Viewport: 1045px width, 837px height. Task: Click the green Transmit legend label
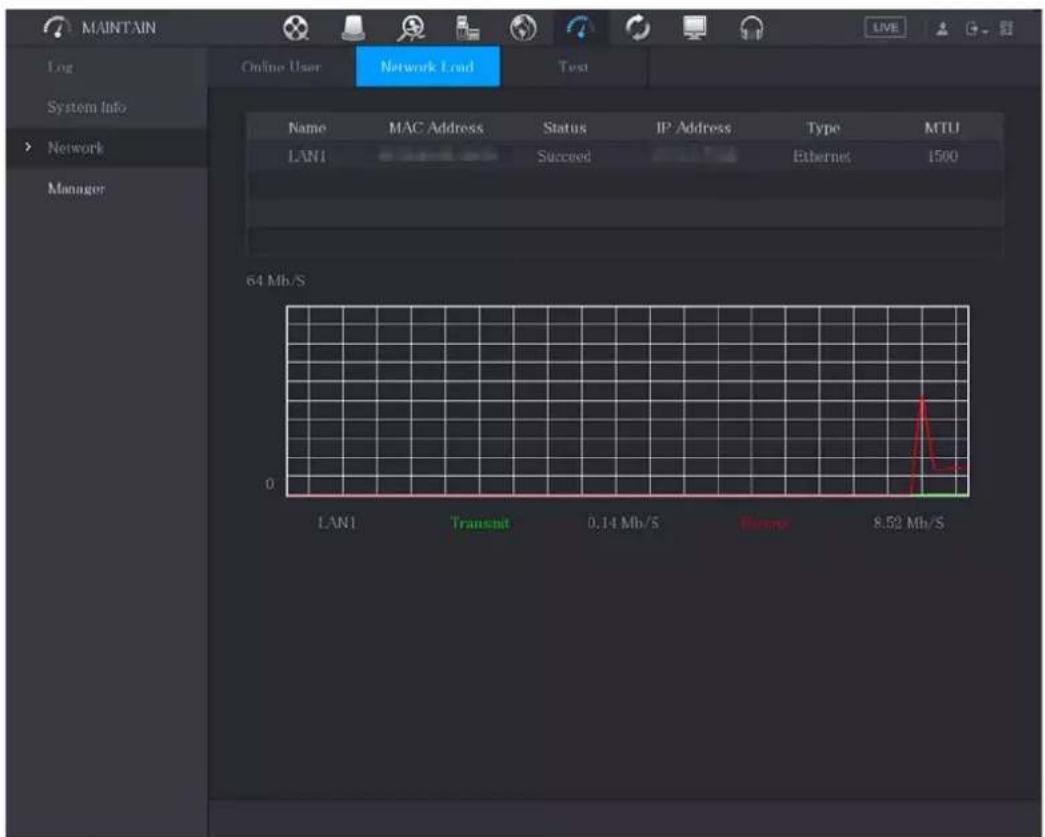point(480,522)
